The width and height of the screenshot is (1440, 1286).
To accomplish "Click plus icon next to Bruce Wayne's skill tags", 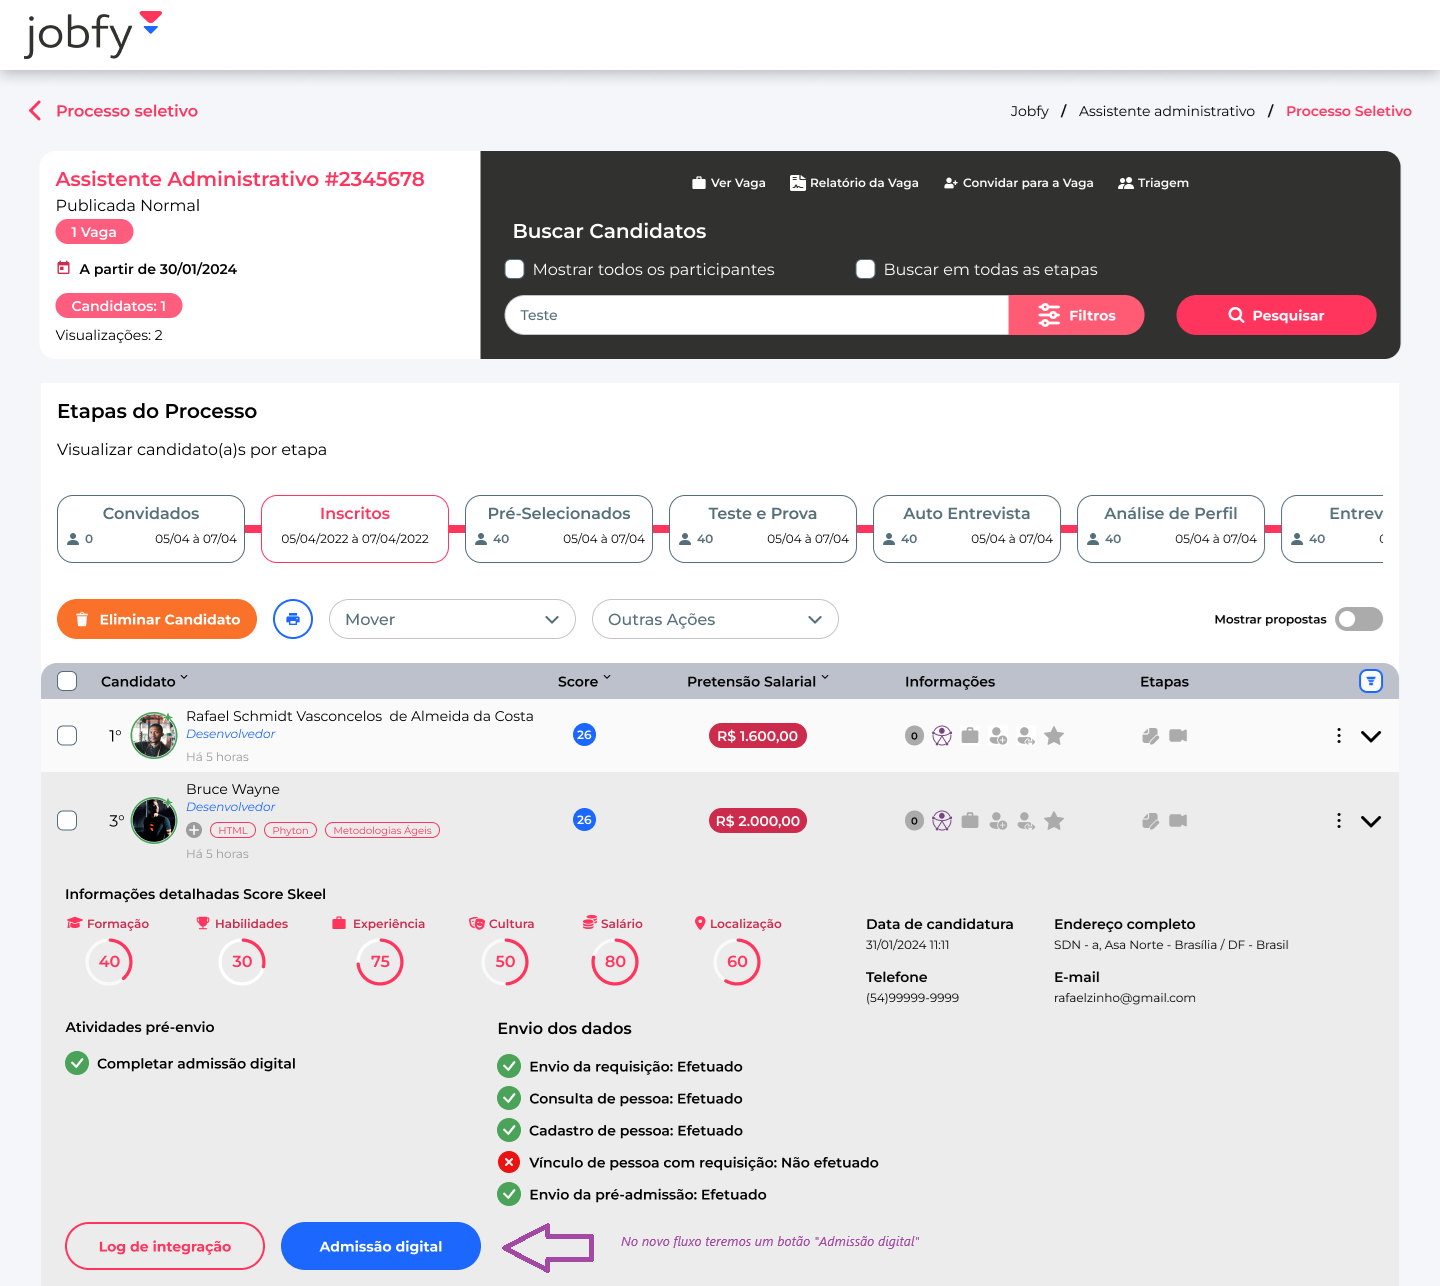I will (x=194, y=830).
